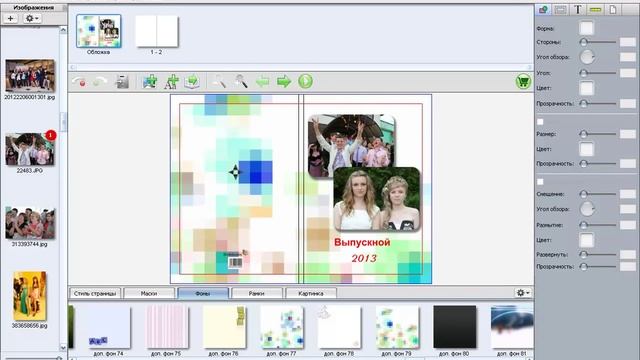640x360 pixels.
Task: Toggle the checkbox above the Размер slider
Action: tap(540, 122)
